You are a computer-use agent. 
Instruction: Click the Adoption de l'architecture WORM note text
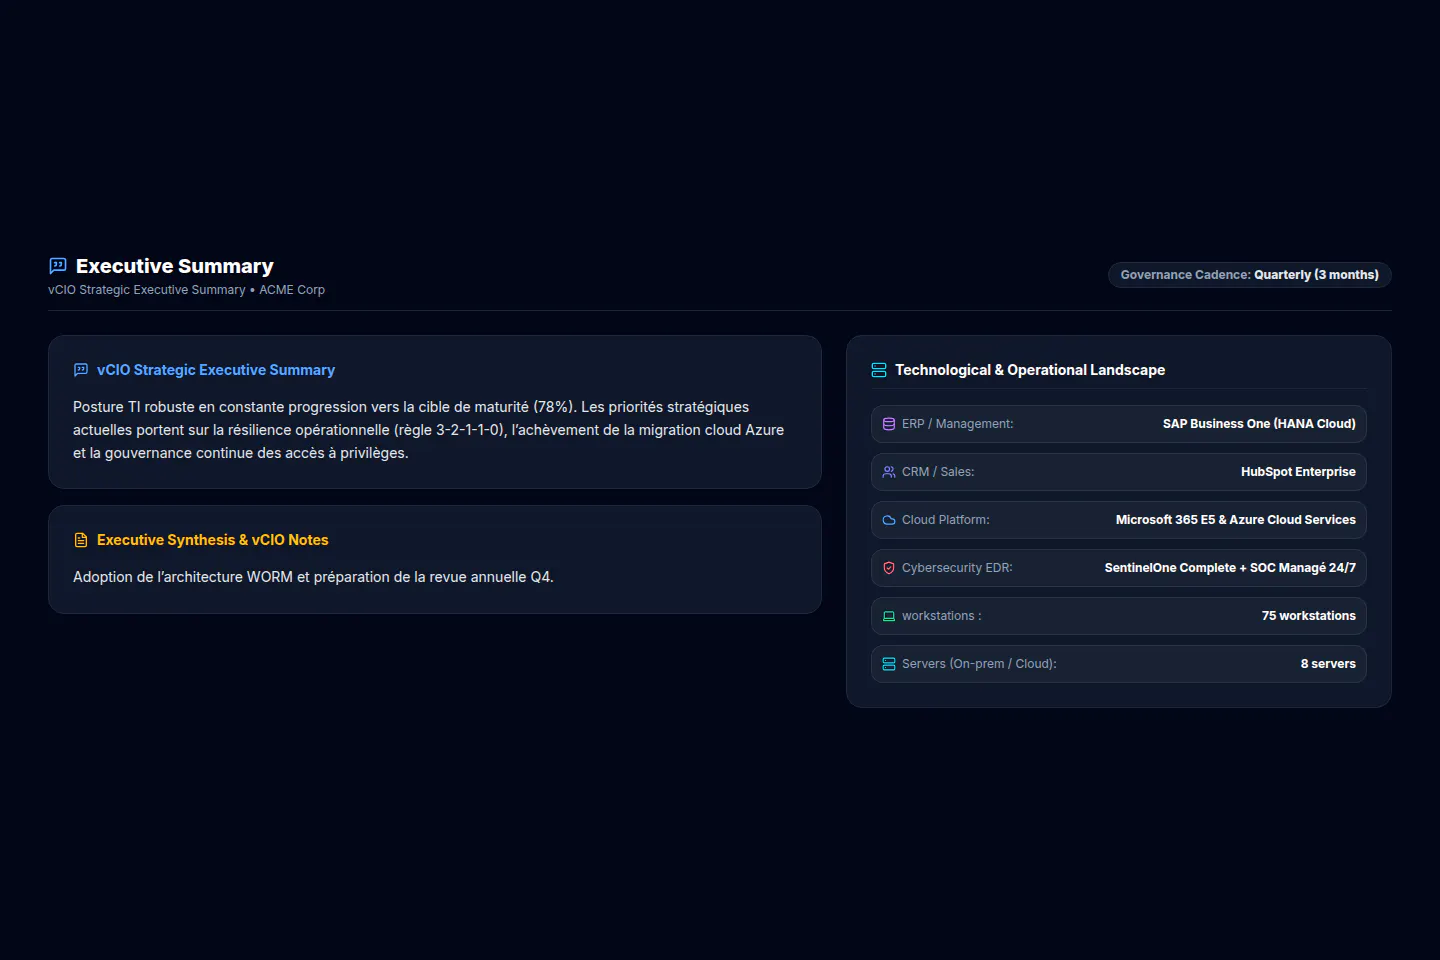click(313, 577)
